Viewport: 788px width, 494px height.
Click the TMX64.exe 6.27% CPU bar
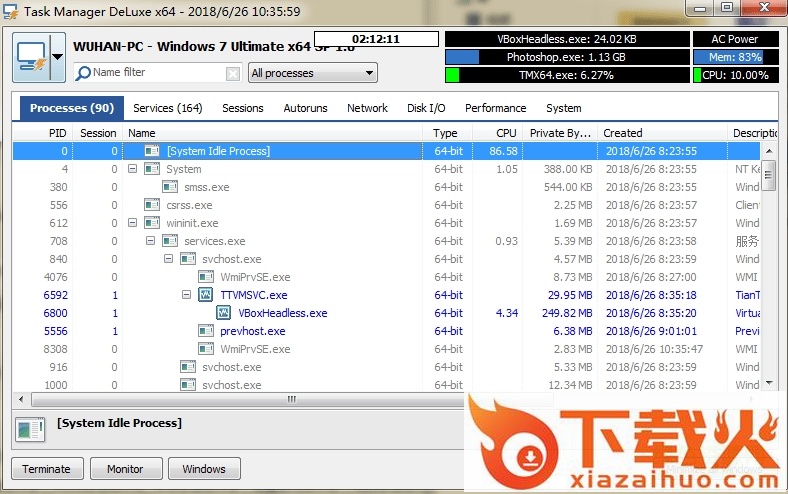pos(567,75)
